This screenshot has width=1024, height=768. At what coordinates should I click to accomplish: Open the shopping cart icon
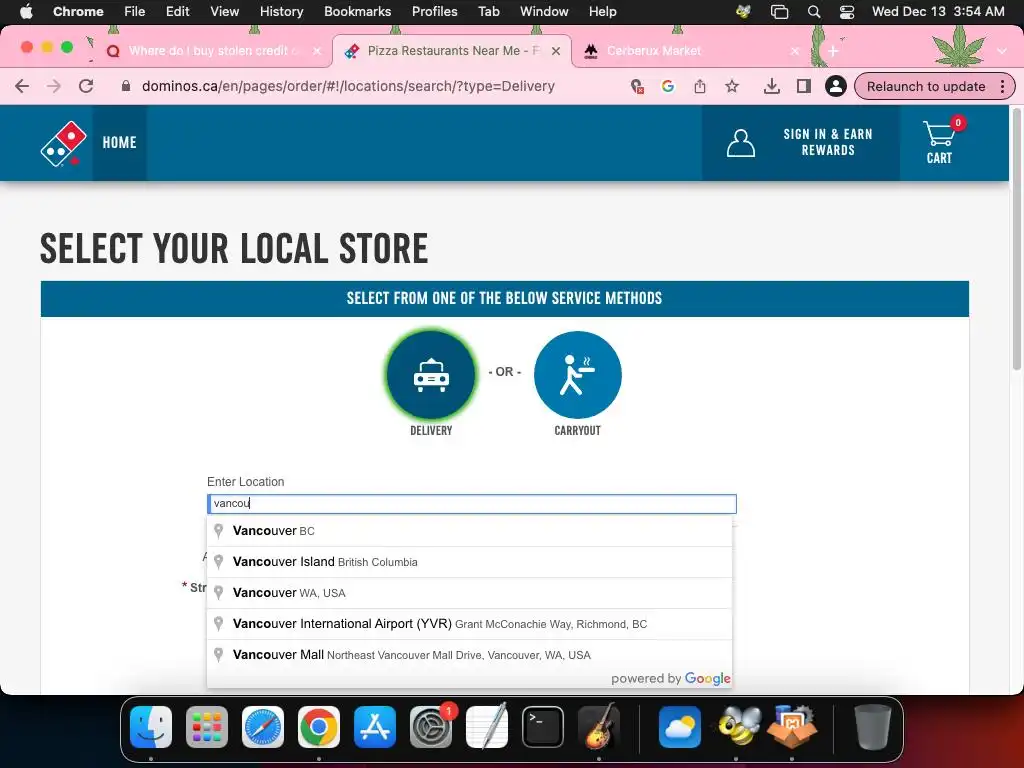coord(939,141)
